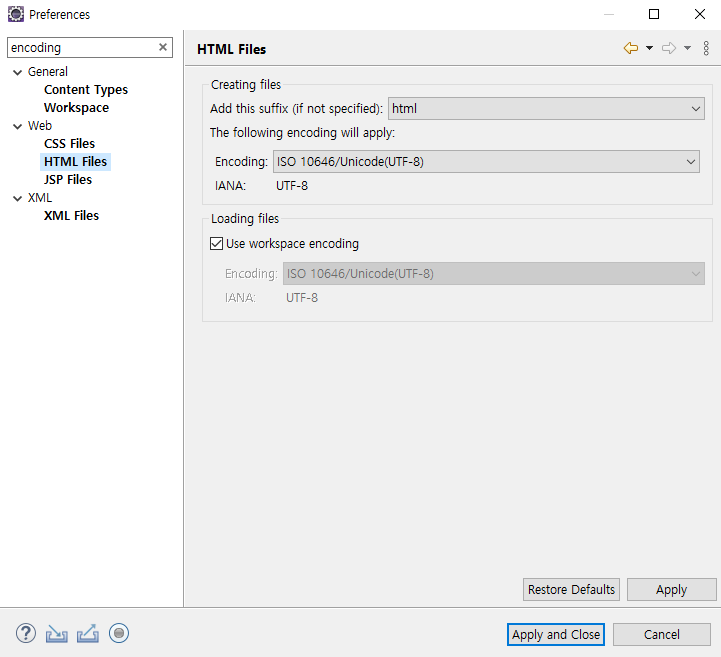This screenshot has height=657, width=721.
Task: Click the Cancel button
Action: click(661, 634)
